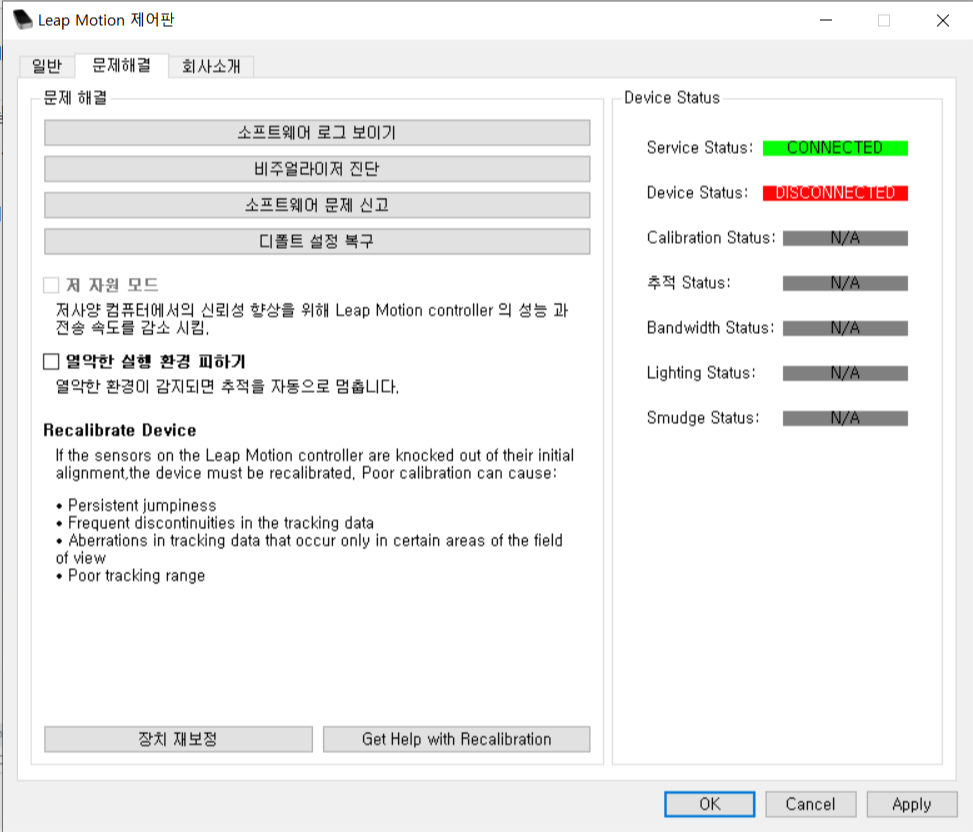Click the 장치 재보정 button

[178, 739]
